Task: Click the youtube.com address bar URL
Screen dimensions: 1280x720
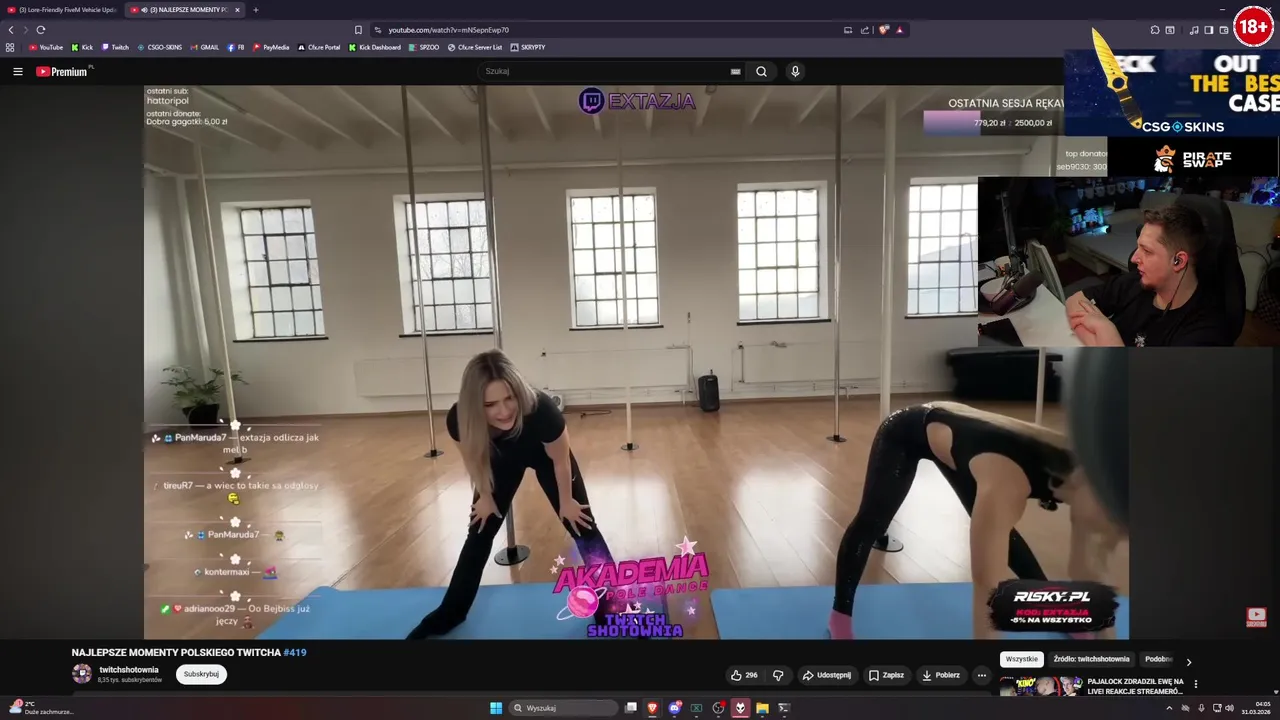Action: (448, 30)
